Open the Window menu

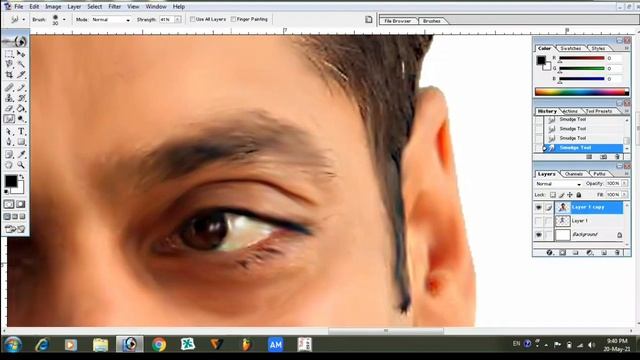pos(156,7)
